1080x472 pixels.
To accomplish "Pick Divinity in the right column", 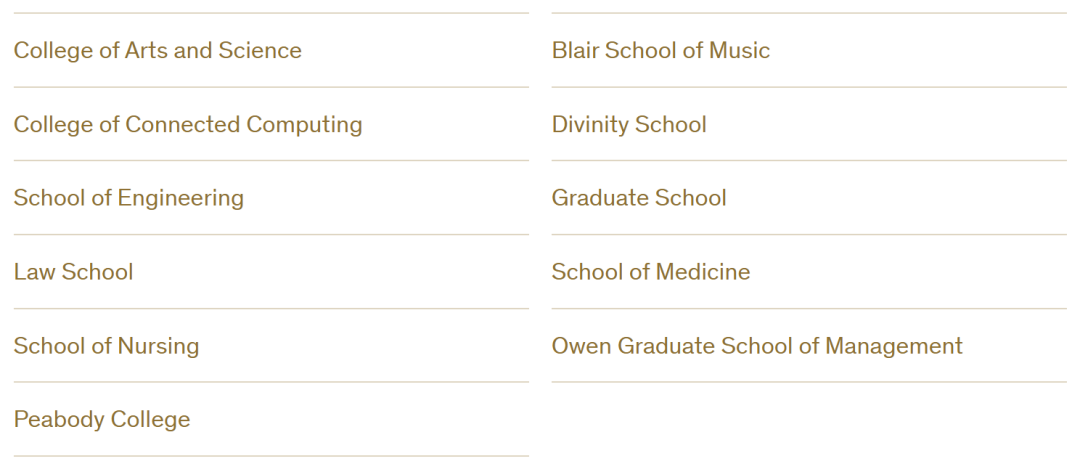I will click(x=629, y=124).
